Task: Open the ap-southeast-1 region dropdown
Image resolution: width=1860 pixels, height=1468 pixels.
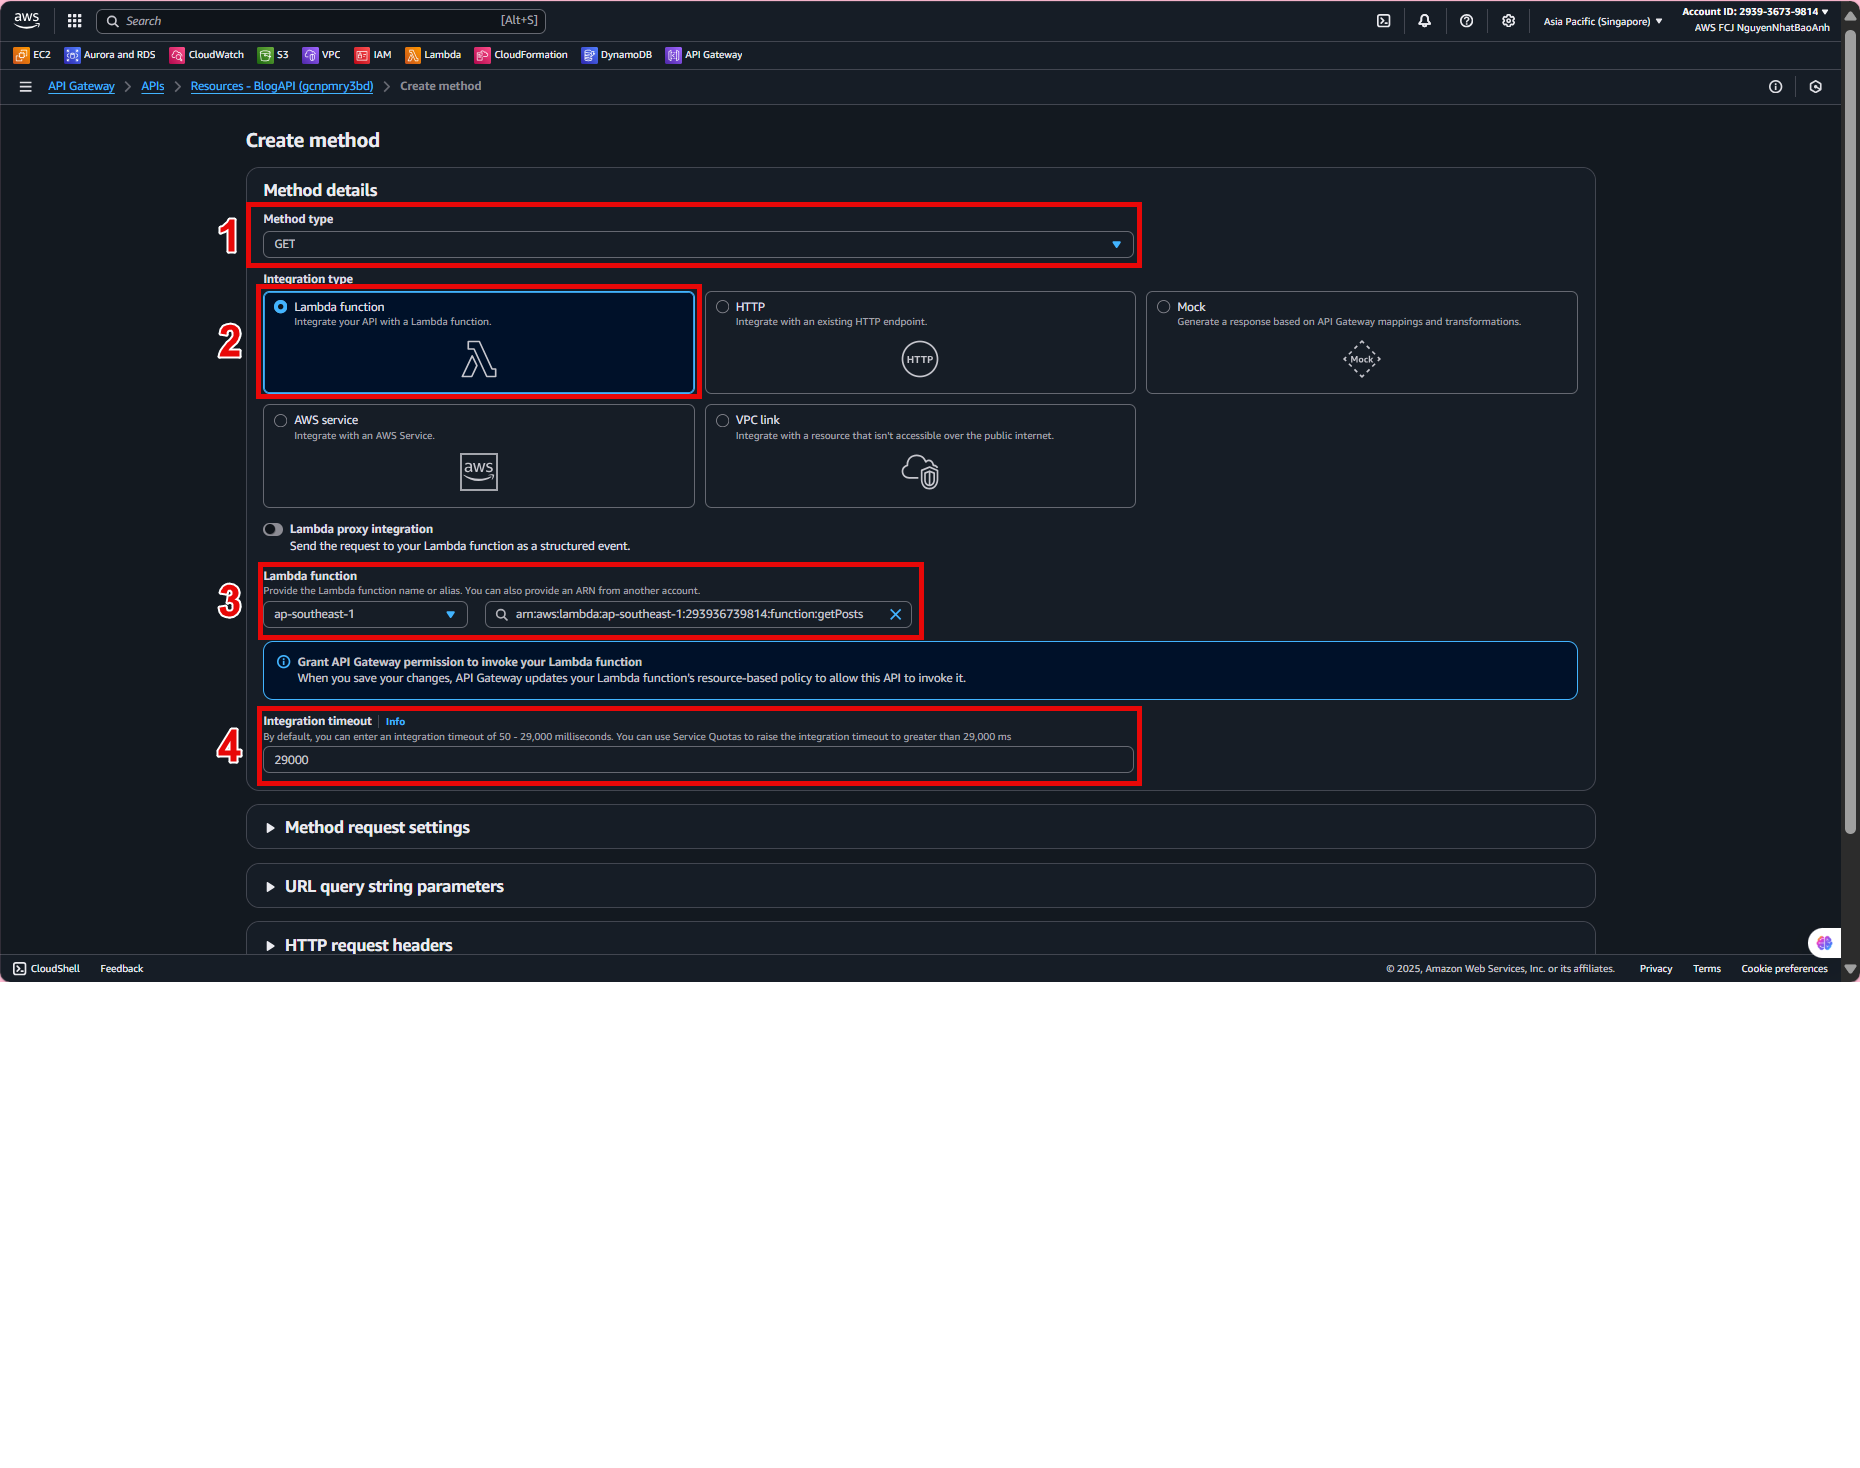Action: (365, 615)
